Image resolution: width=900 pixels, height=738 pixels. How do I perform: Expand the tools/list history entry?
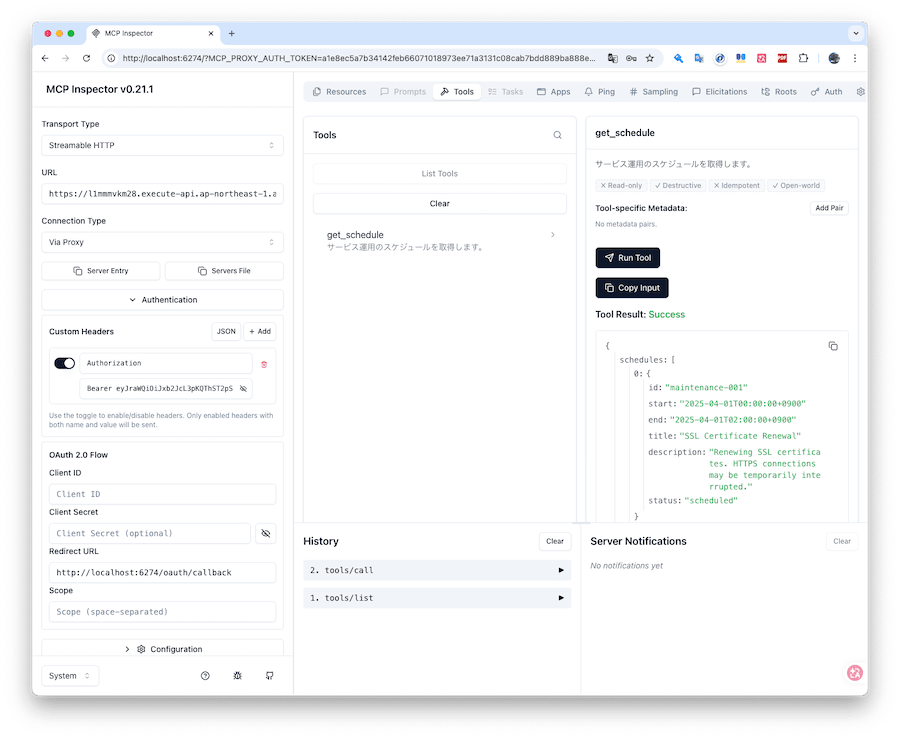pos(437,597)
